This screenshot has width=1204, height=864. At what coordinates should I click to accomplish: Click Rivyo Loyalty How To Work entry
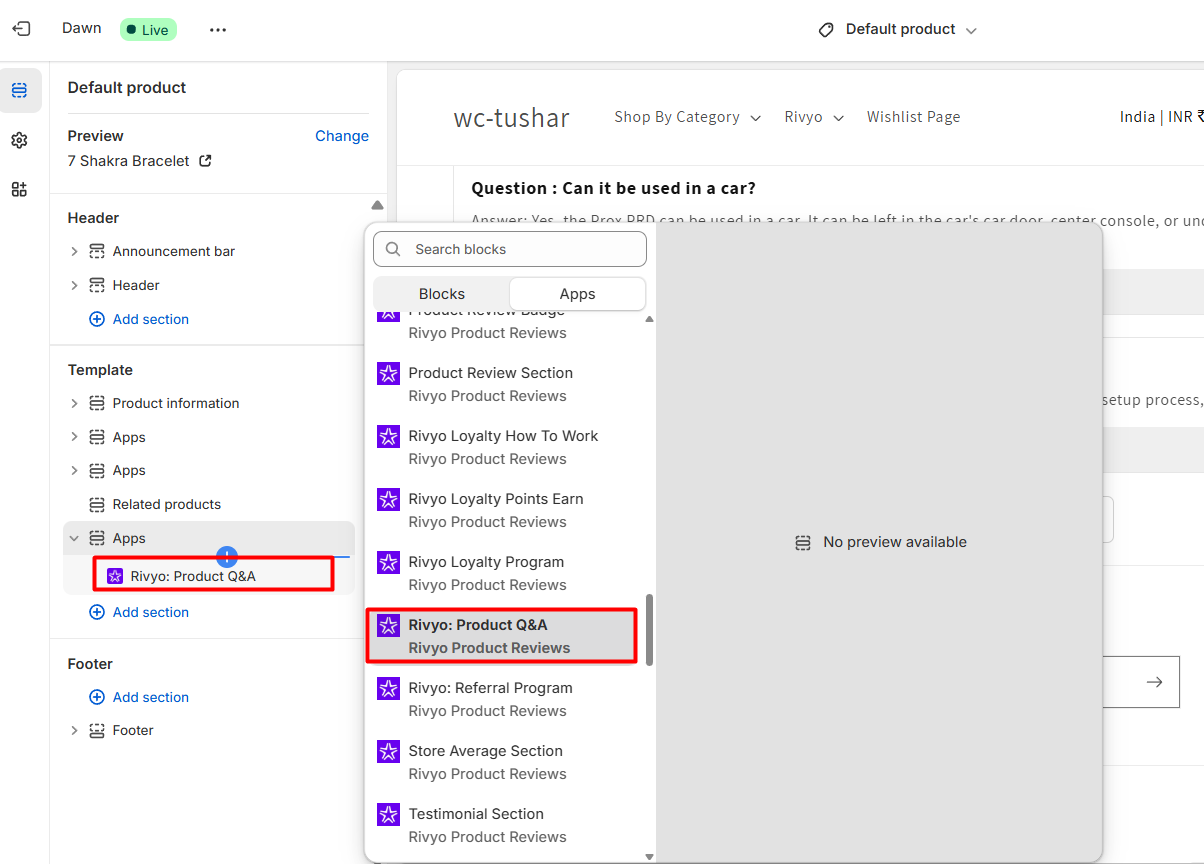[502, 447]
